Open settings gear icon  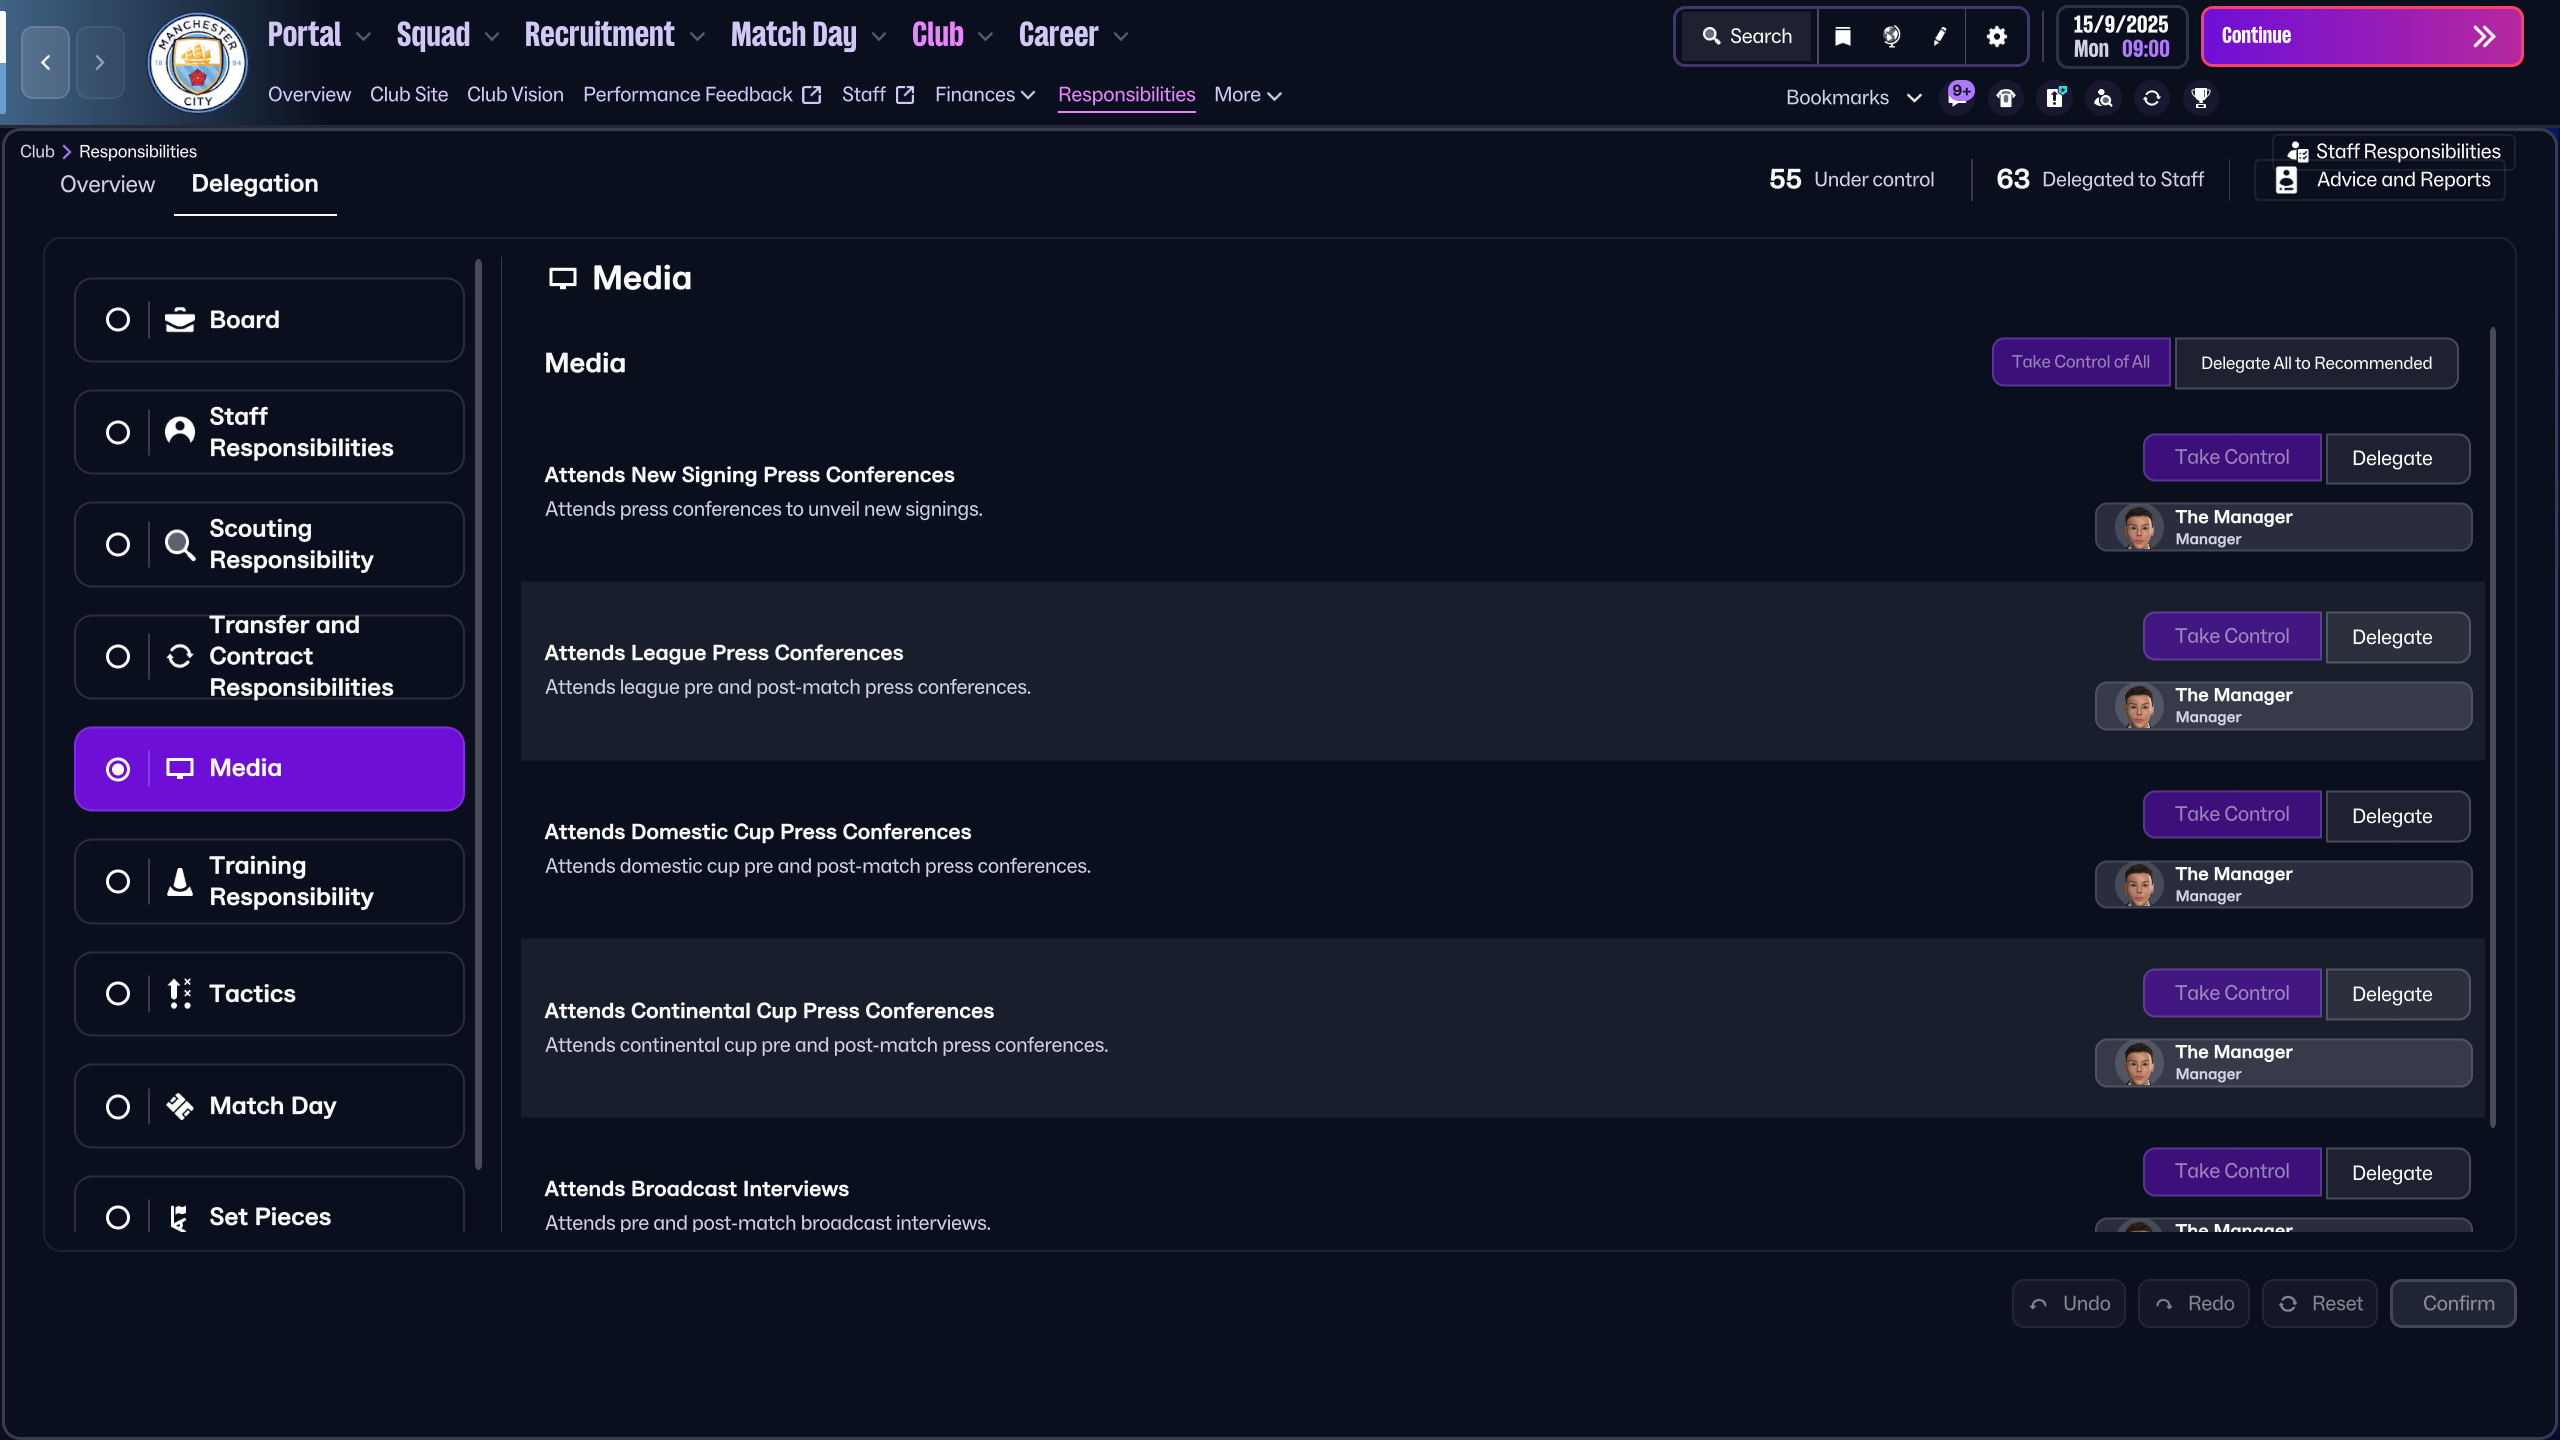(1996, 36)
